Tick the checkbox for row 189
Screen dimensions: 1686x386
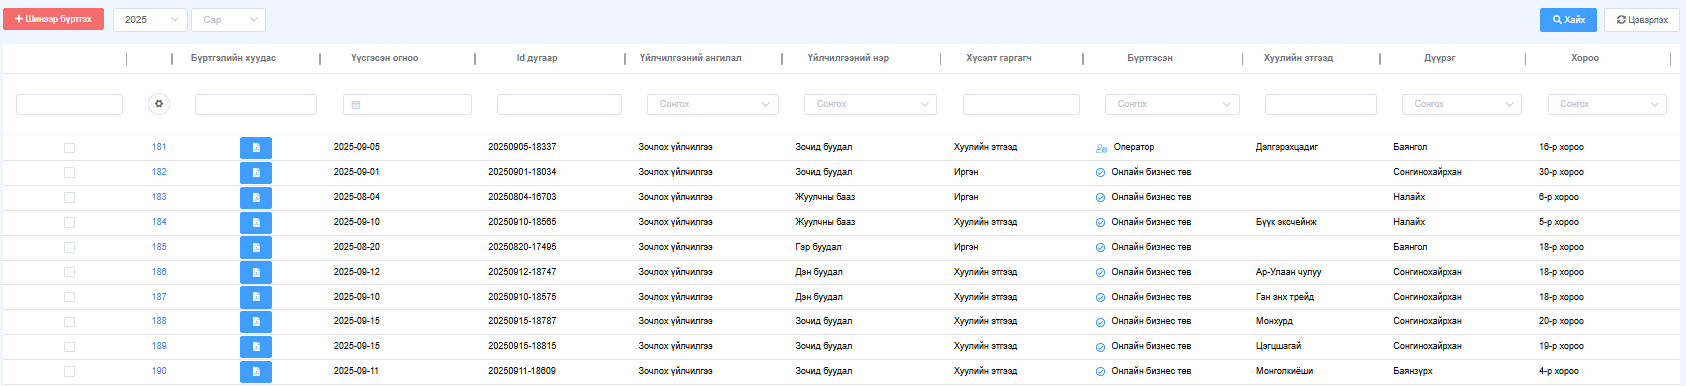click(x=69, y=347)
